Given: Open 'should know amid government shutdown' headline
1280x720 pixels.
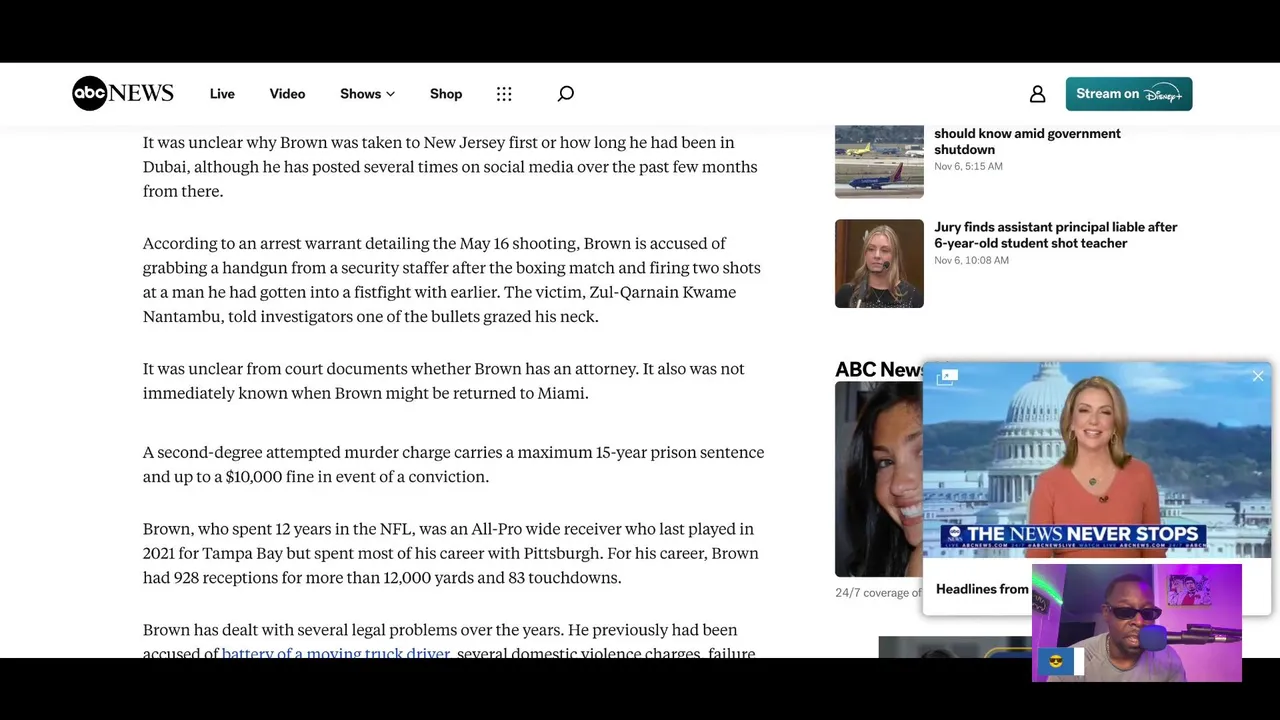Looking at the screenshot, I should coord(1027,141).
